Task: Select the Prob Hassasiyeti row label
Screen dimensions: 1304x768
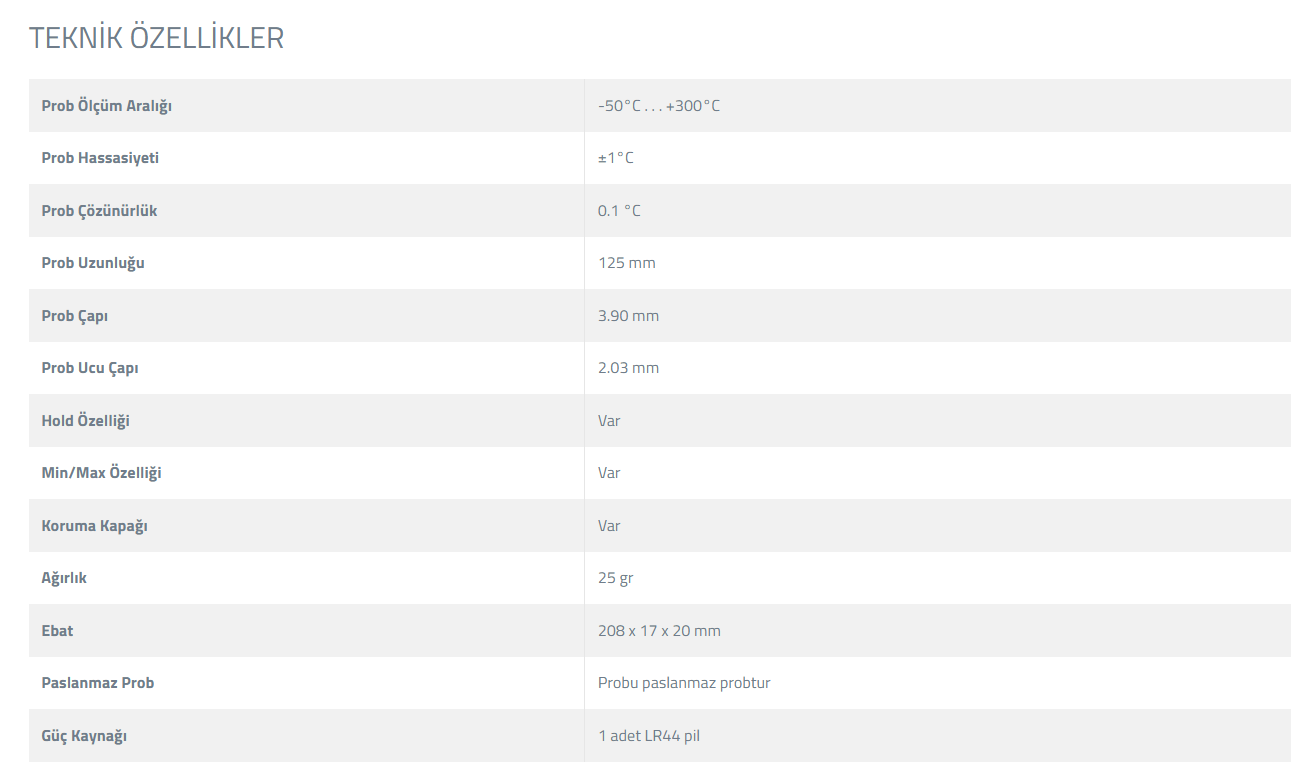Action: [100, 158]
